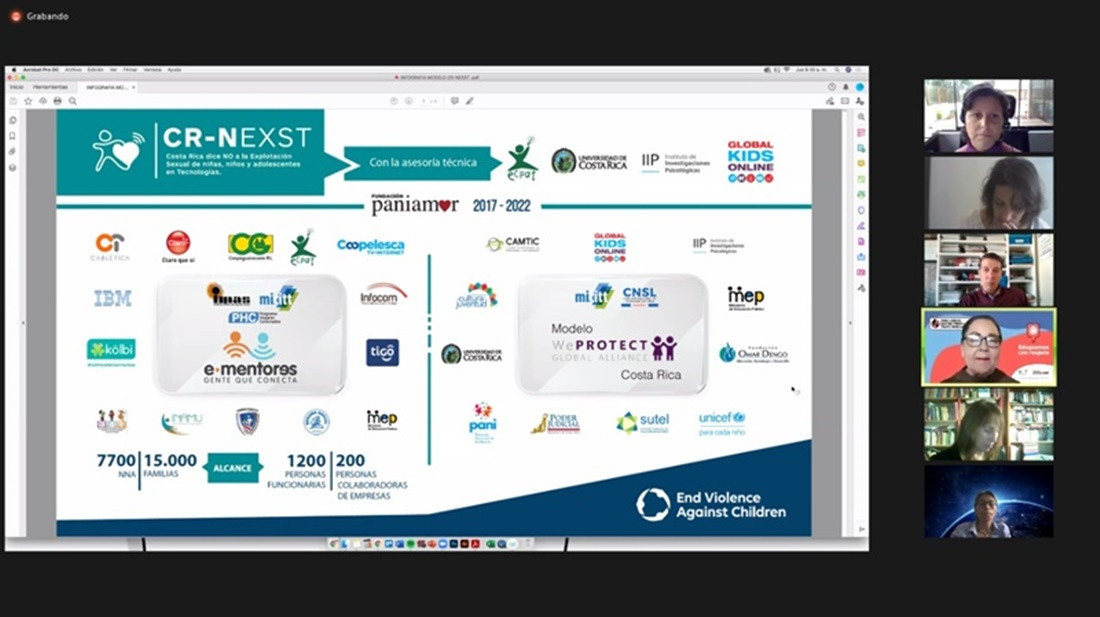The width and height of the screenshot is (1100, 617).
Task: Click the print icon in Acrobat toolbar
Action: pyautogui.click(x=58, y=101)
